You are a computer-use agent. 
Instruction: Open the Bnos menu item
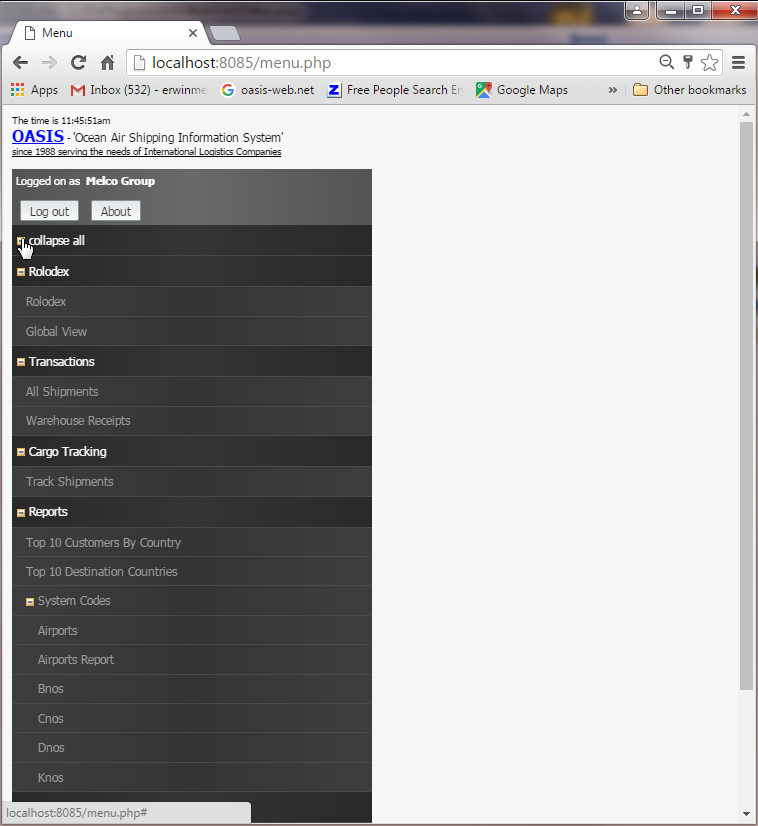pos(192,689)
